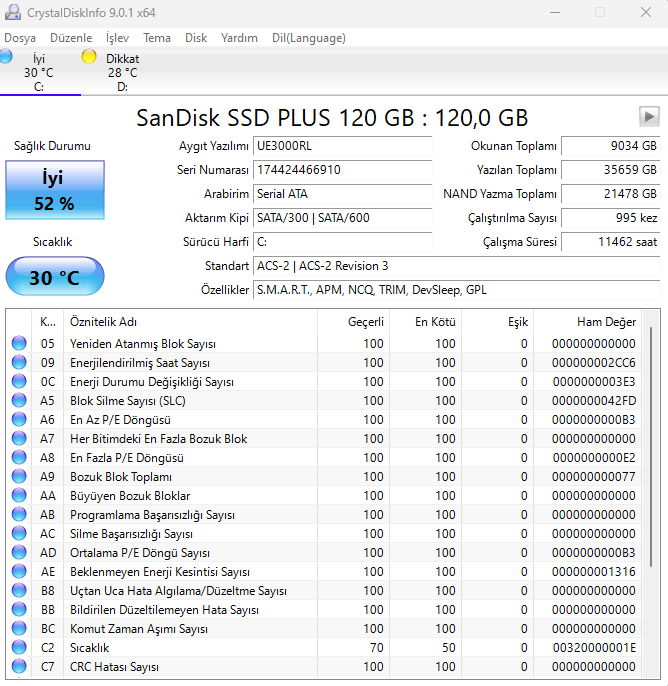Open the Disk menu
The width and height of the screenshot is (668, 686).
point(196,38)
